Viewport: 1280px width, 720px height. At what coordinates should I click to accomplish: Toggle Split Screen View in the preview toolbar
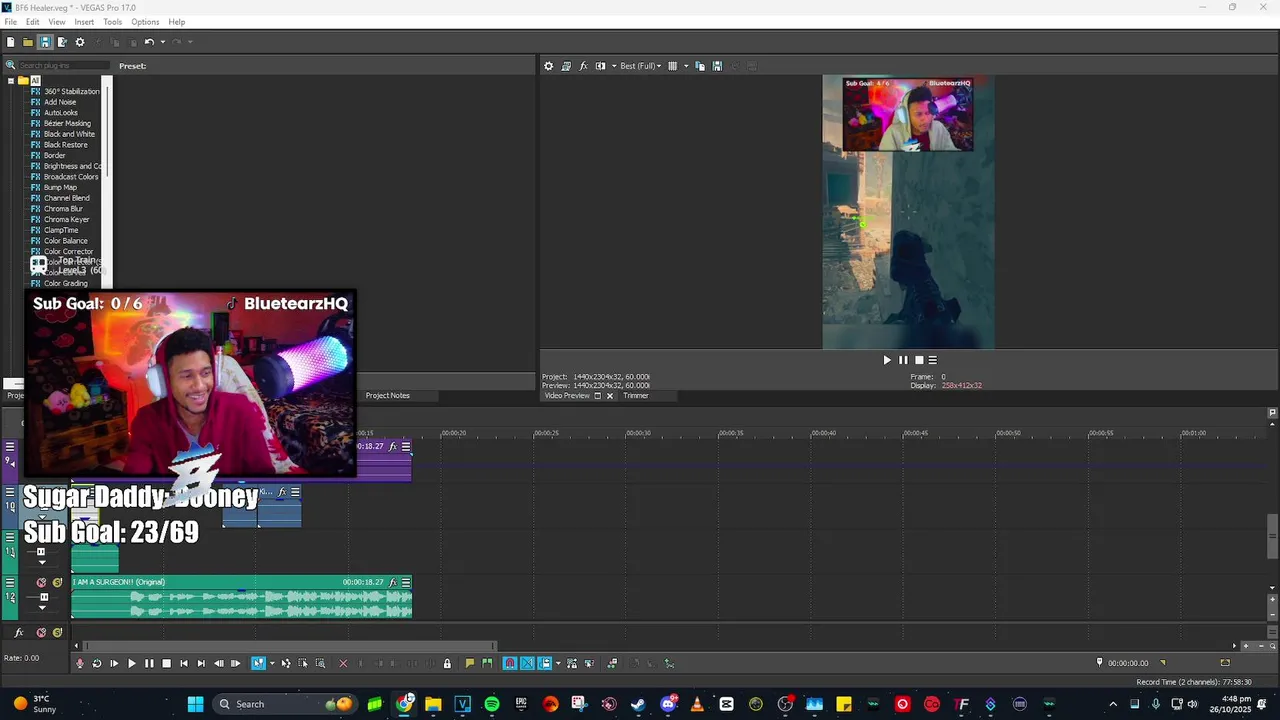point(600,66)
